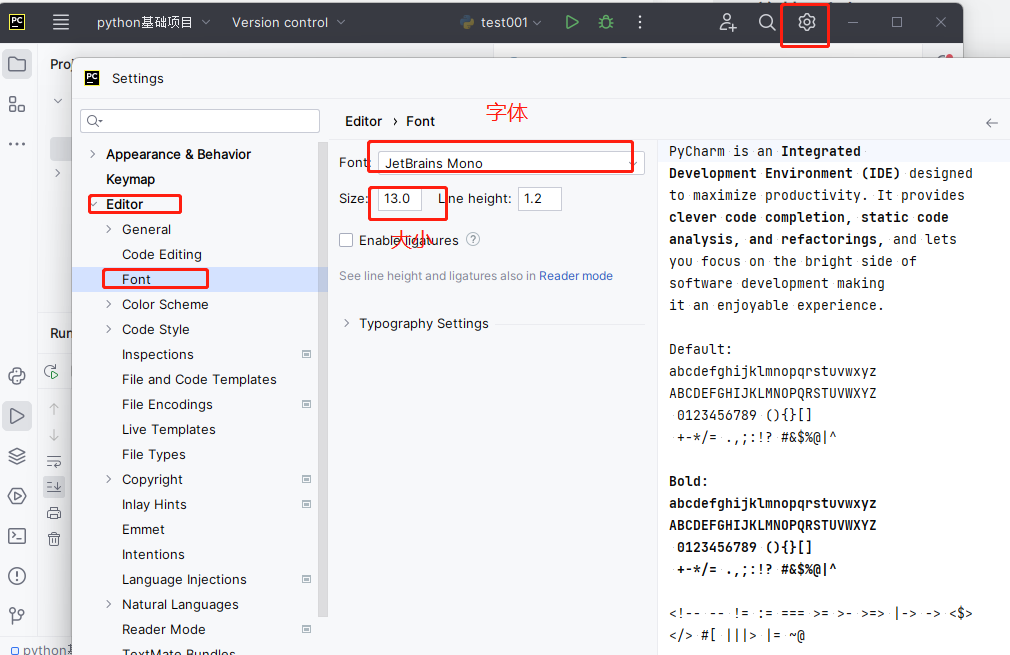This screenshot has width=1010, height=655.
Task: Expand the Copyright node
Action: pyautogui.click(x=108, y=479)
